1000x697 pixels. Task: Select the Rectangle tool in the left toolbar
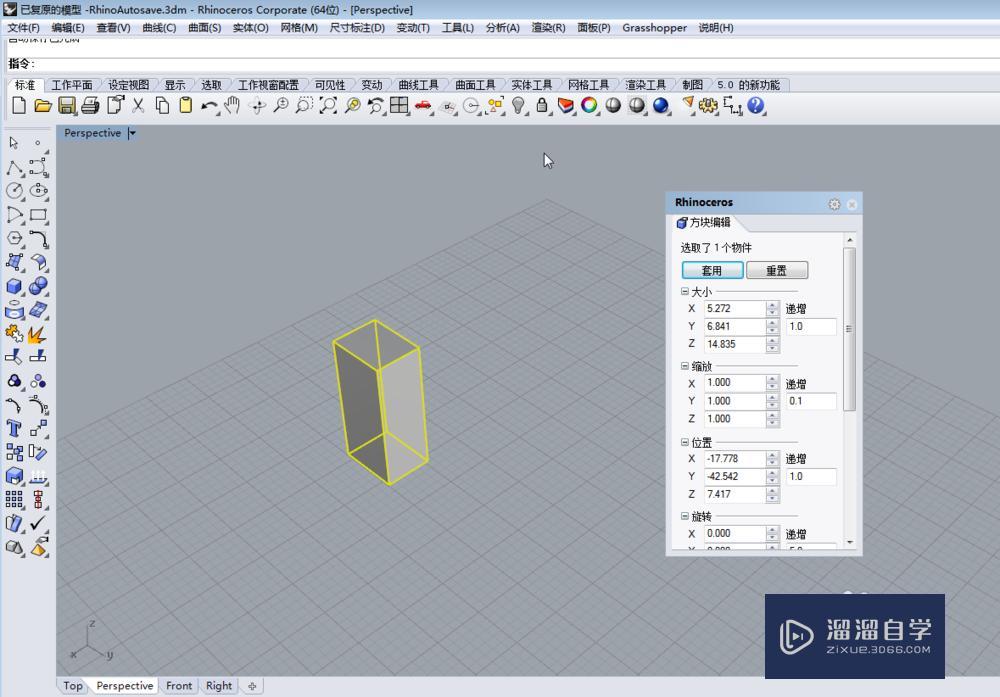pos(38,215)
